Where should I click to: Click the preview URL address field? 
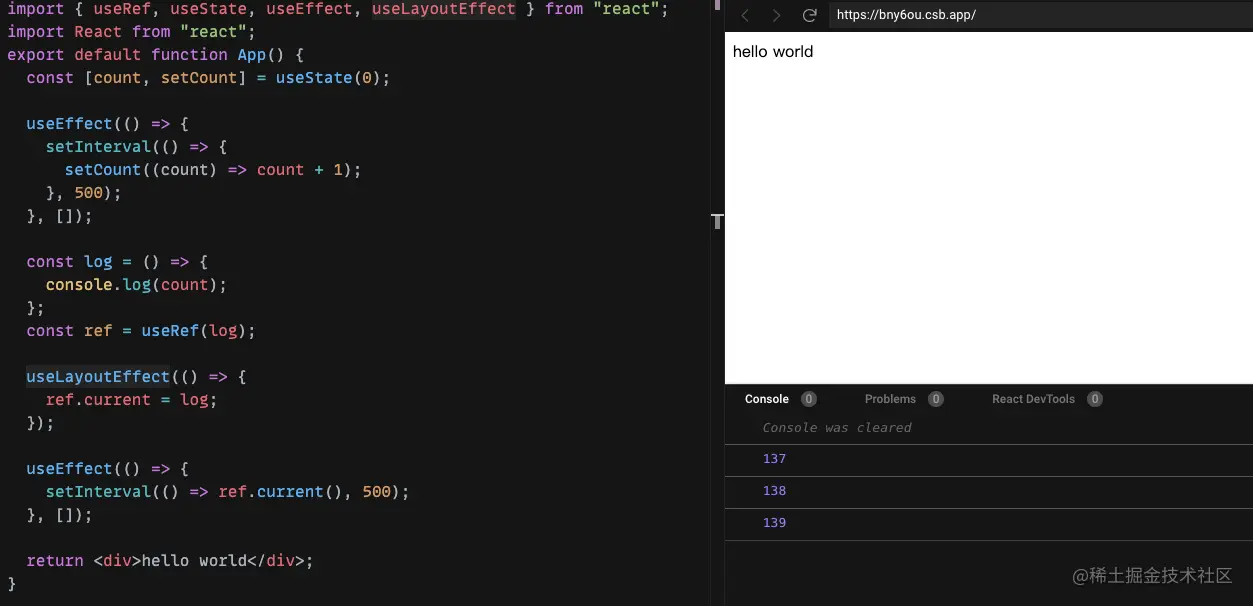click(x=1040, y=15)
